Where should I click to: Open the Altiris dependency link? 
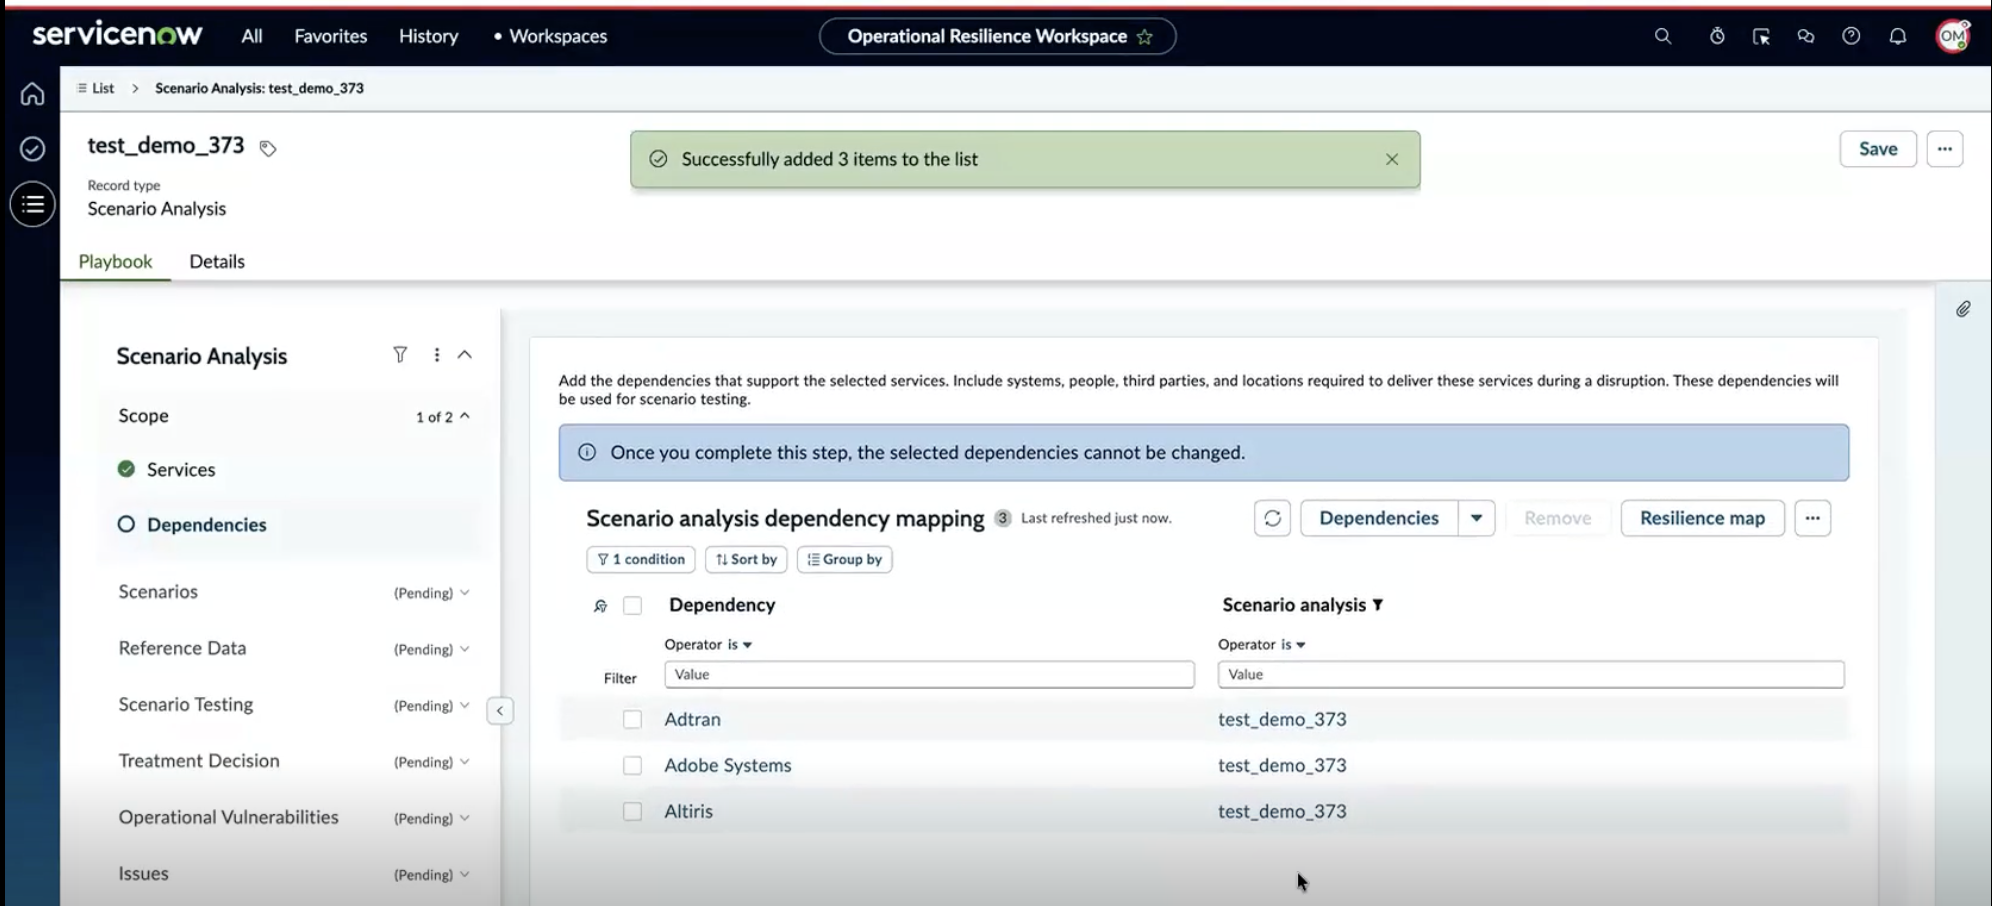click(x=688, y=811)
